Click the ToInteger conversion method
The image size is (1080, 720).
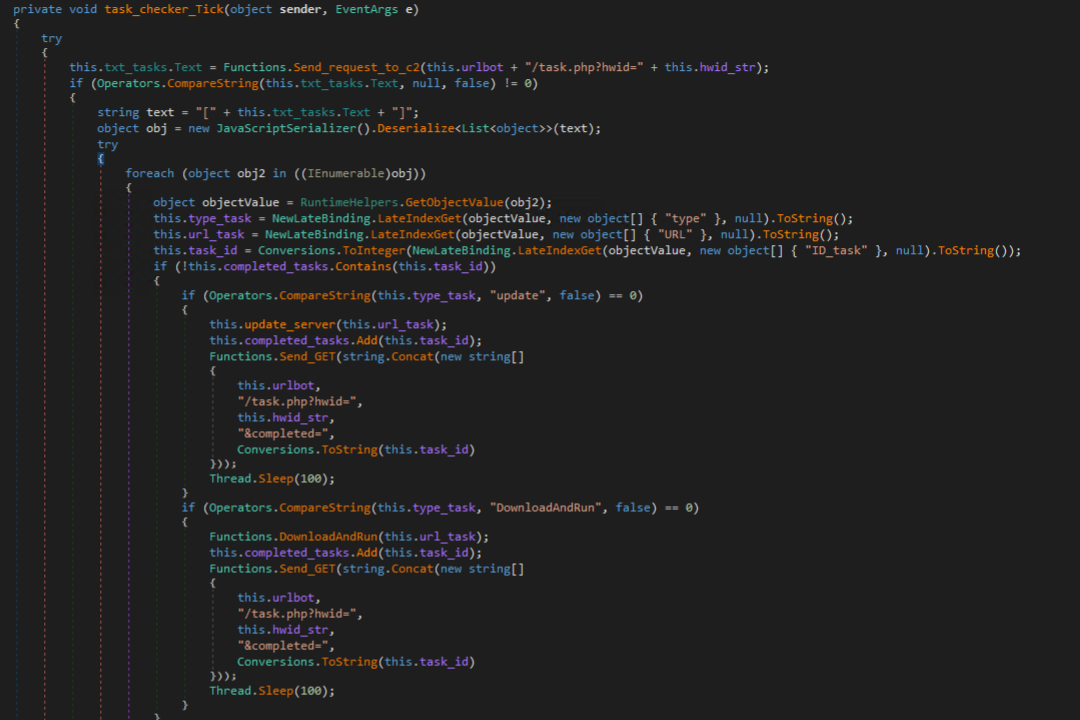pos(373,251)
